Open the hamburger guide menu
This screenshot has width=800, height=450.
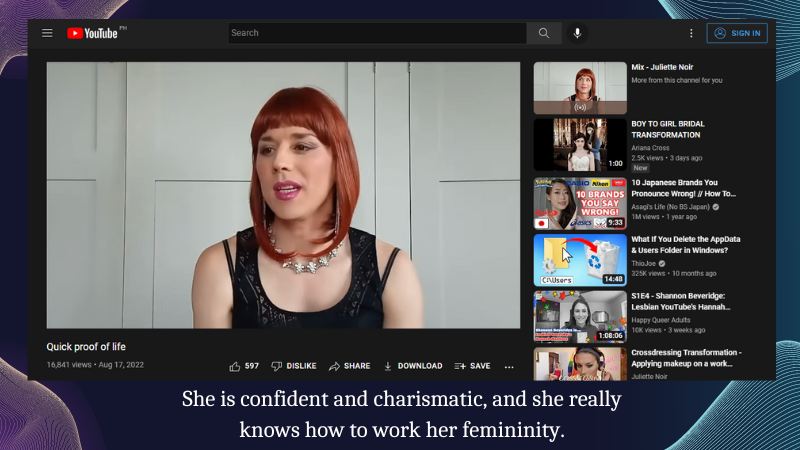47,33
